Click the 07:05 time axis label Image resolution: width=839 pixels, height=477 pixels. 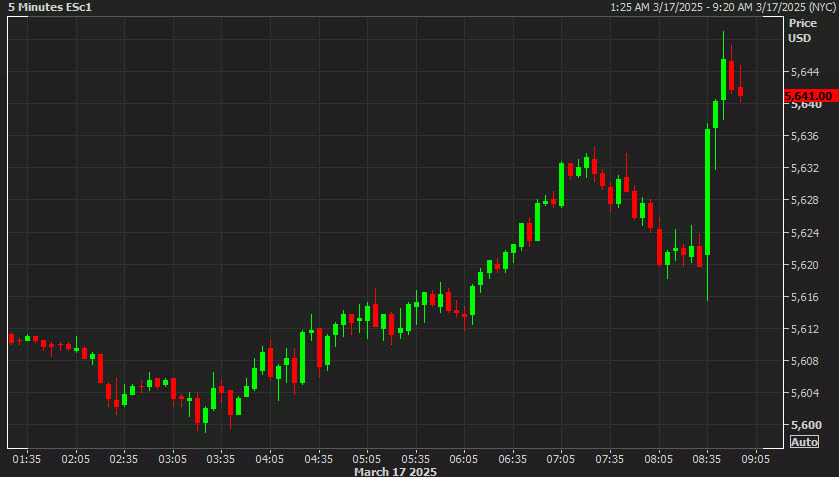pos(561,459)
